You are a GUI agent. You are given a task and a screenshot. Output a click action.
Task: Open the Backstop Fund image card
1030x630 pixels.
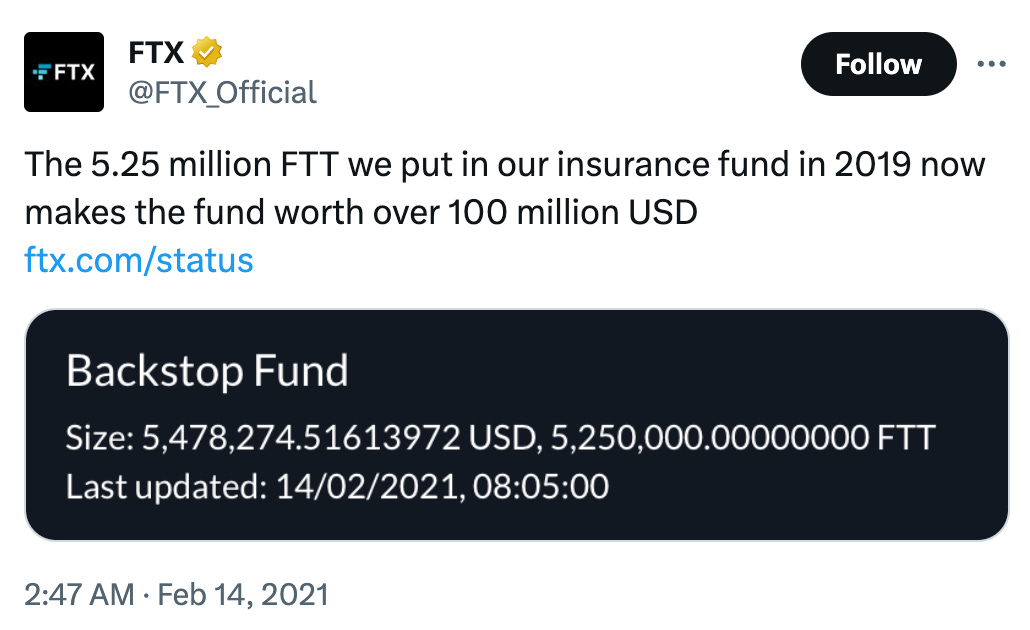tap(516, 425)
